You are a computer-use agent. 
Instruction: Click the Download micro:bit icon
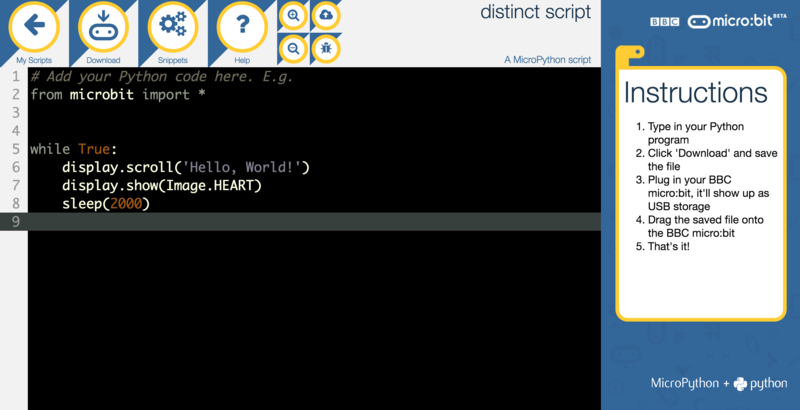point(103,27)
